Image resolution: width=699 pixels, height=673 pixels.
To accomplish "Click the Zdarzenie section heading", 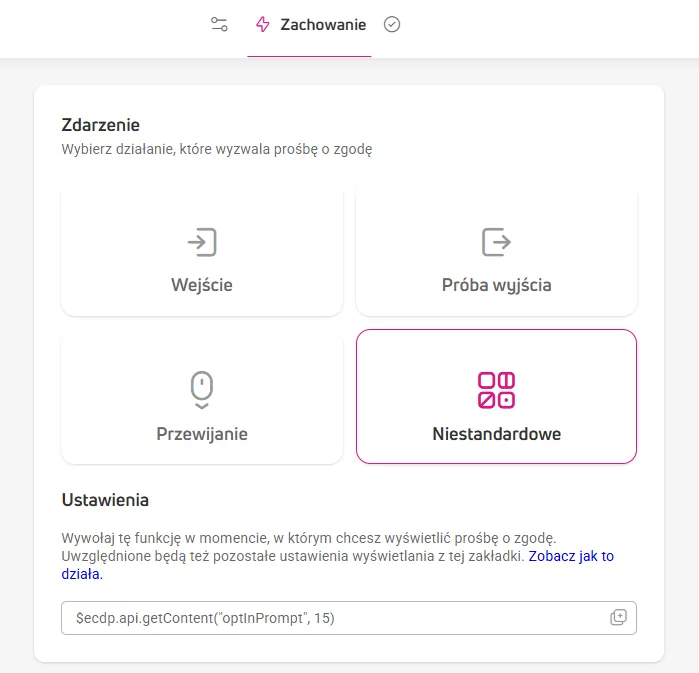I will click(x=101, y=125).
